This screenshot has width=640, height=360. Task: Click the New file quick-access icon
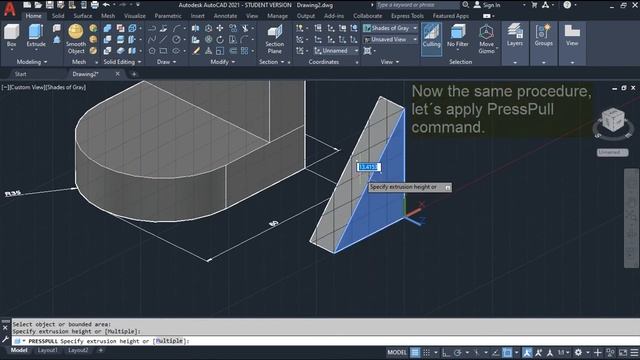pyautogui.click(x=27, y=5)
